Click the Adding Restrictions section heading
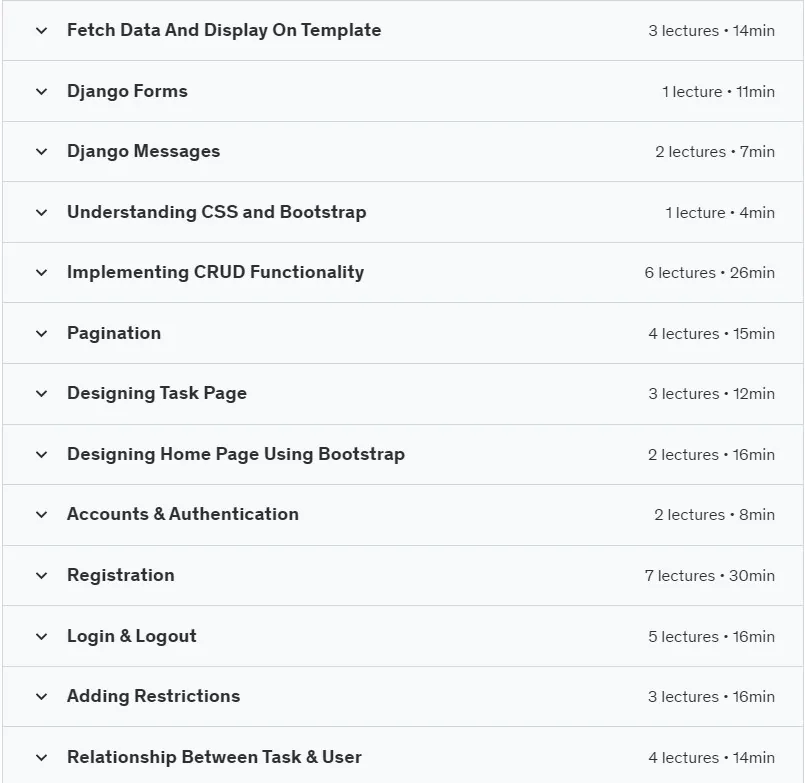 [x=154, y=696]
